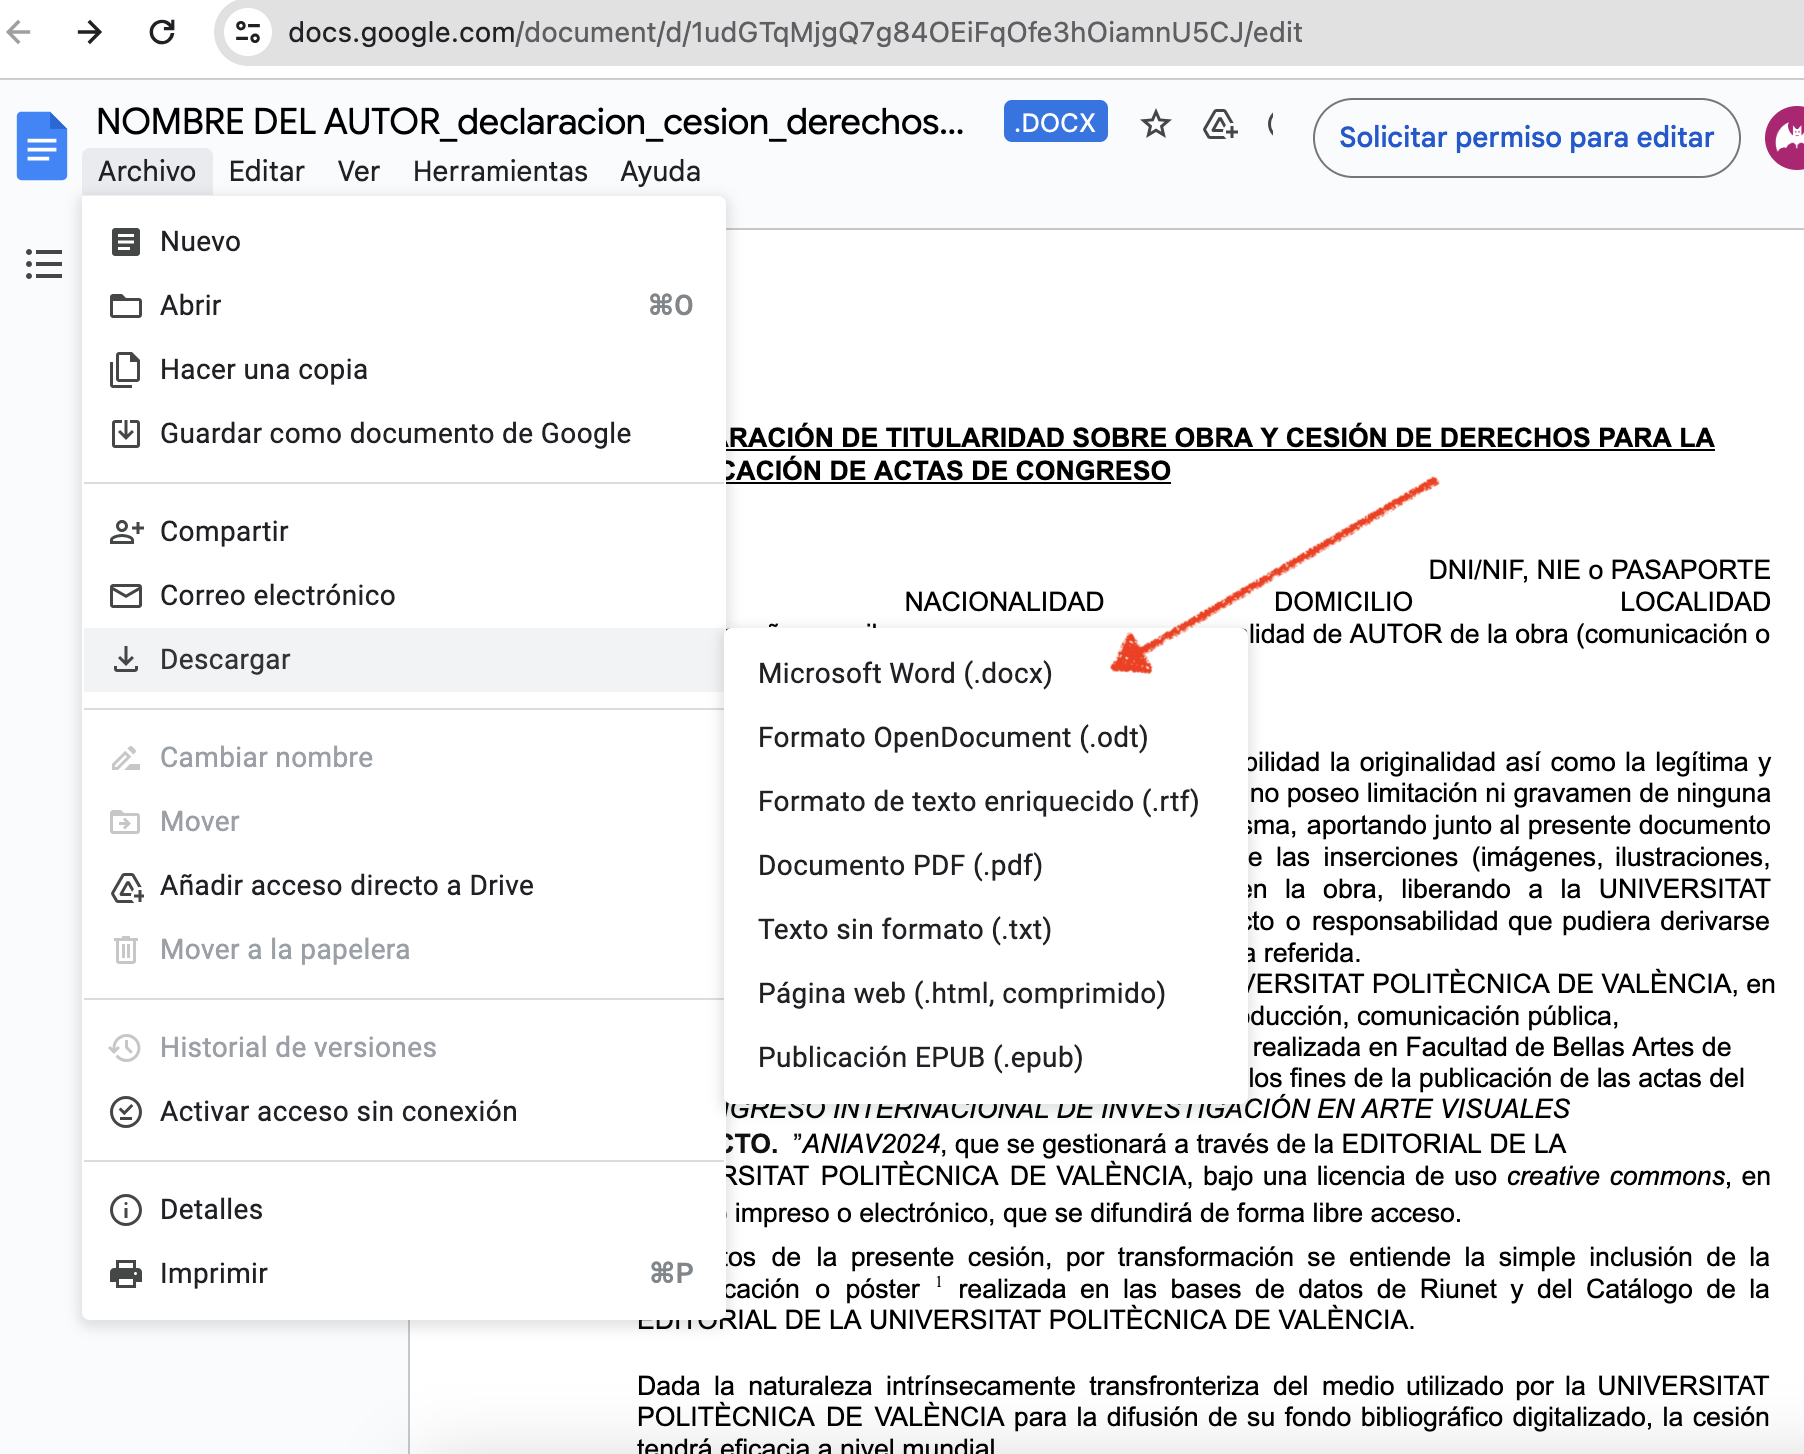Open the document outline icon
1804x1454 pixels.
pos(44,263)
